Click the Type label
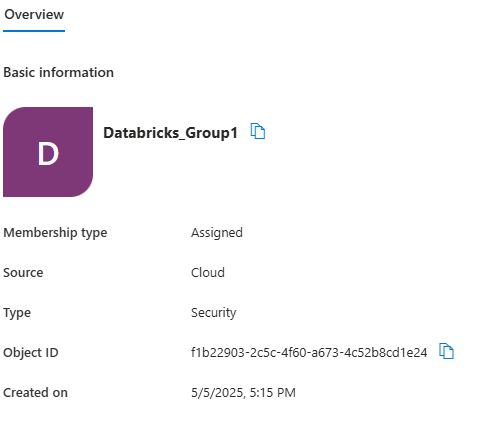499x421 pixels. click(17, 313)
